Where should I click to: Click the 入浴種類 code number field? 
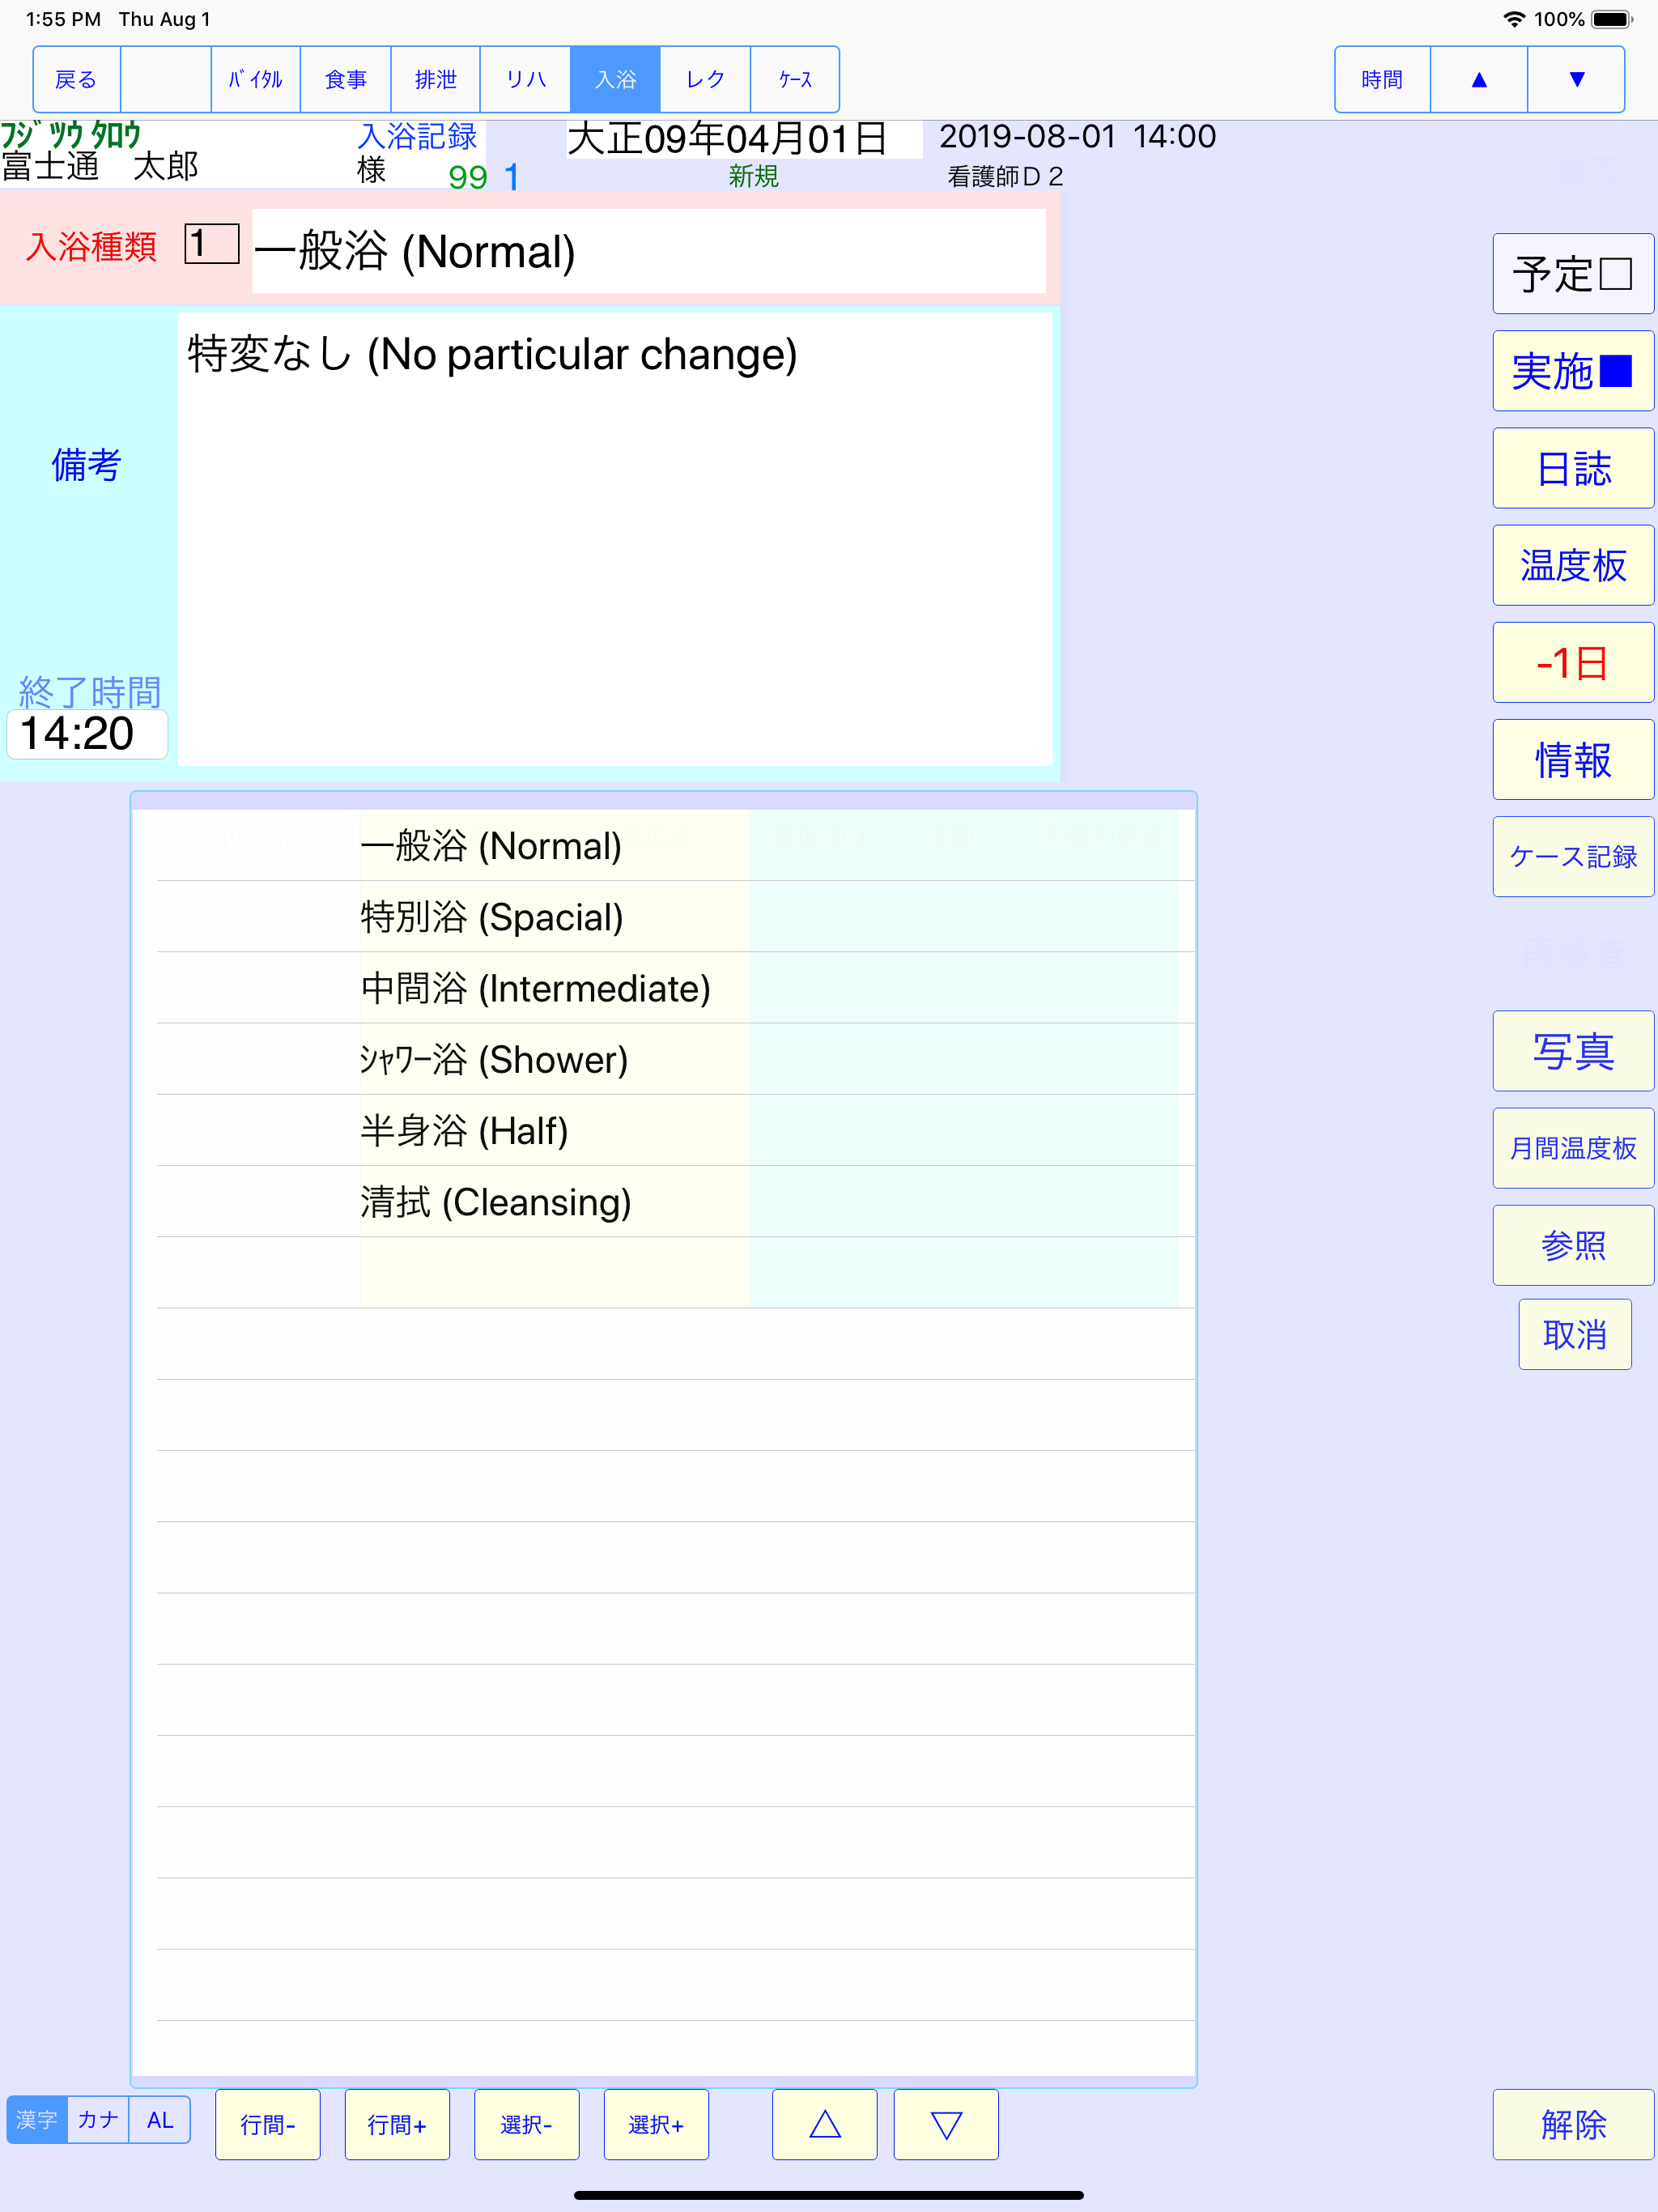pyautogui.click(x=212, y=244)
